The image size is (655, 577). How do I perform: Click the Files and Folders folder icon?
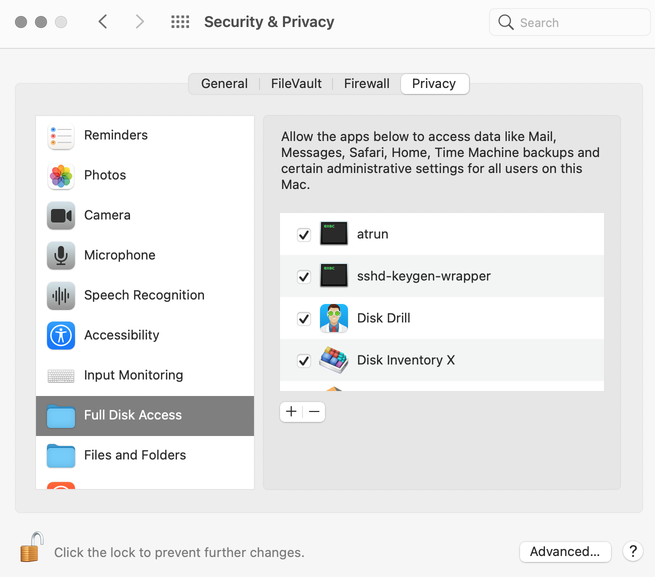[61, 455]
